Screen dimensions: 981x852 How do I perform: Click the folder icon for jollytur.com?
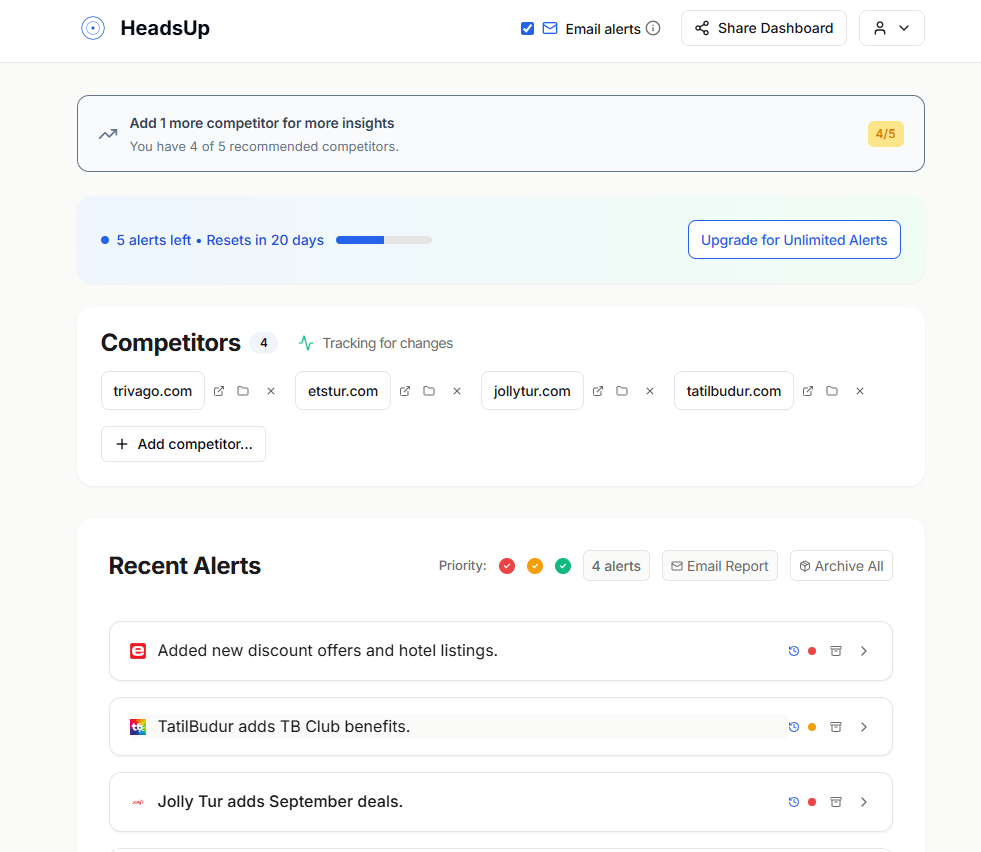pyautogui.click(x=622, y=391)
